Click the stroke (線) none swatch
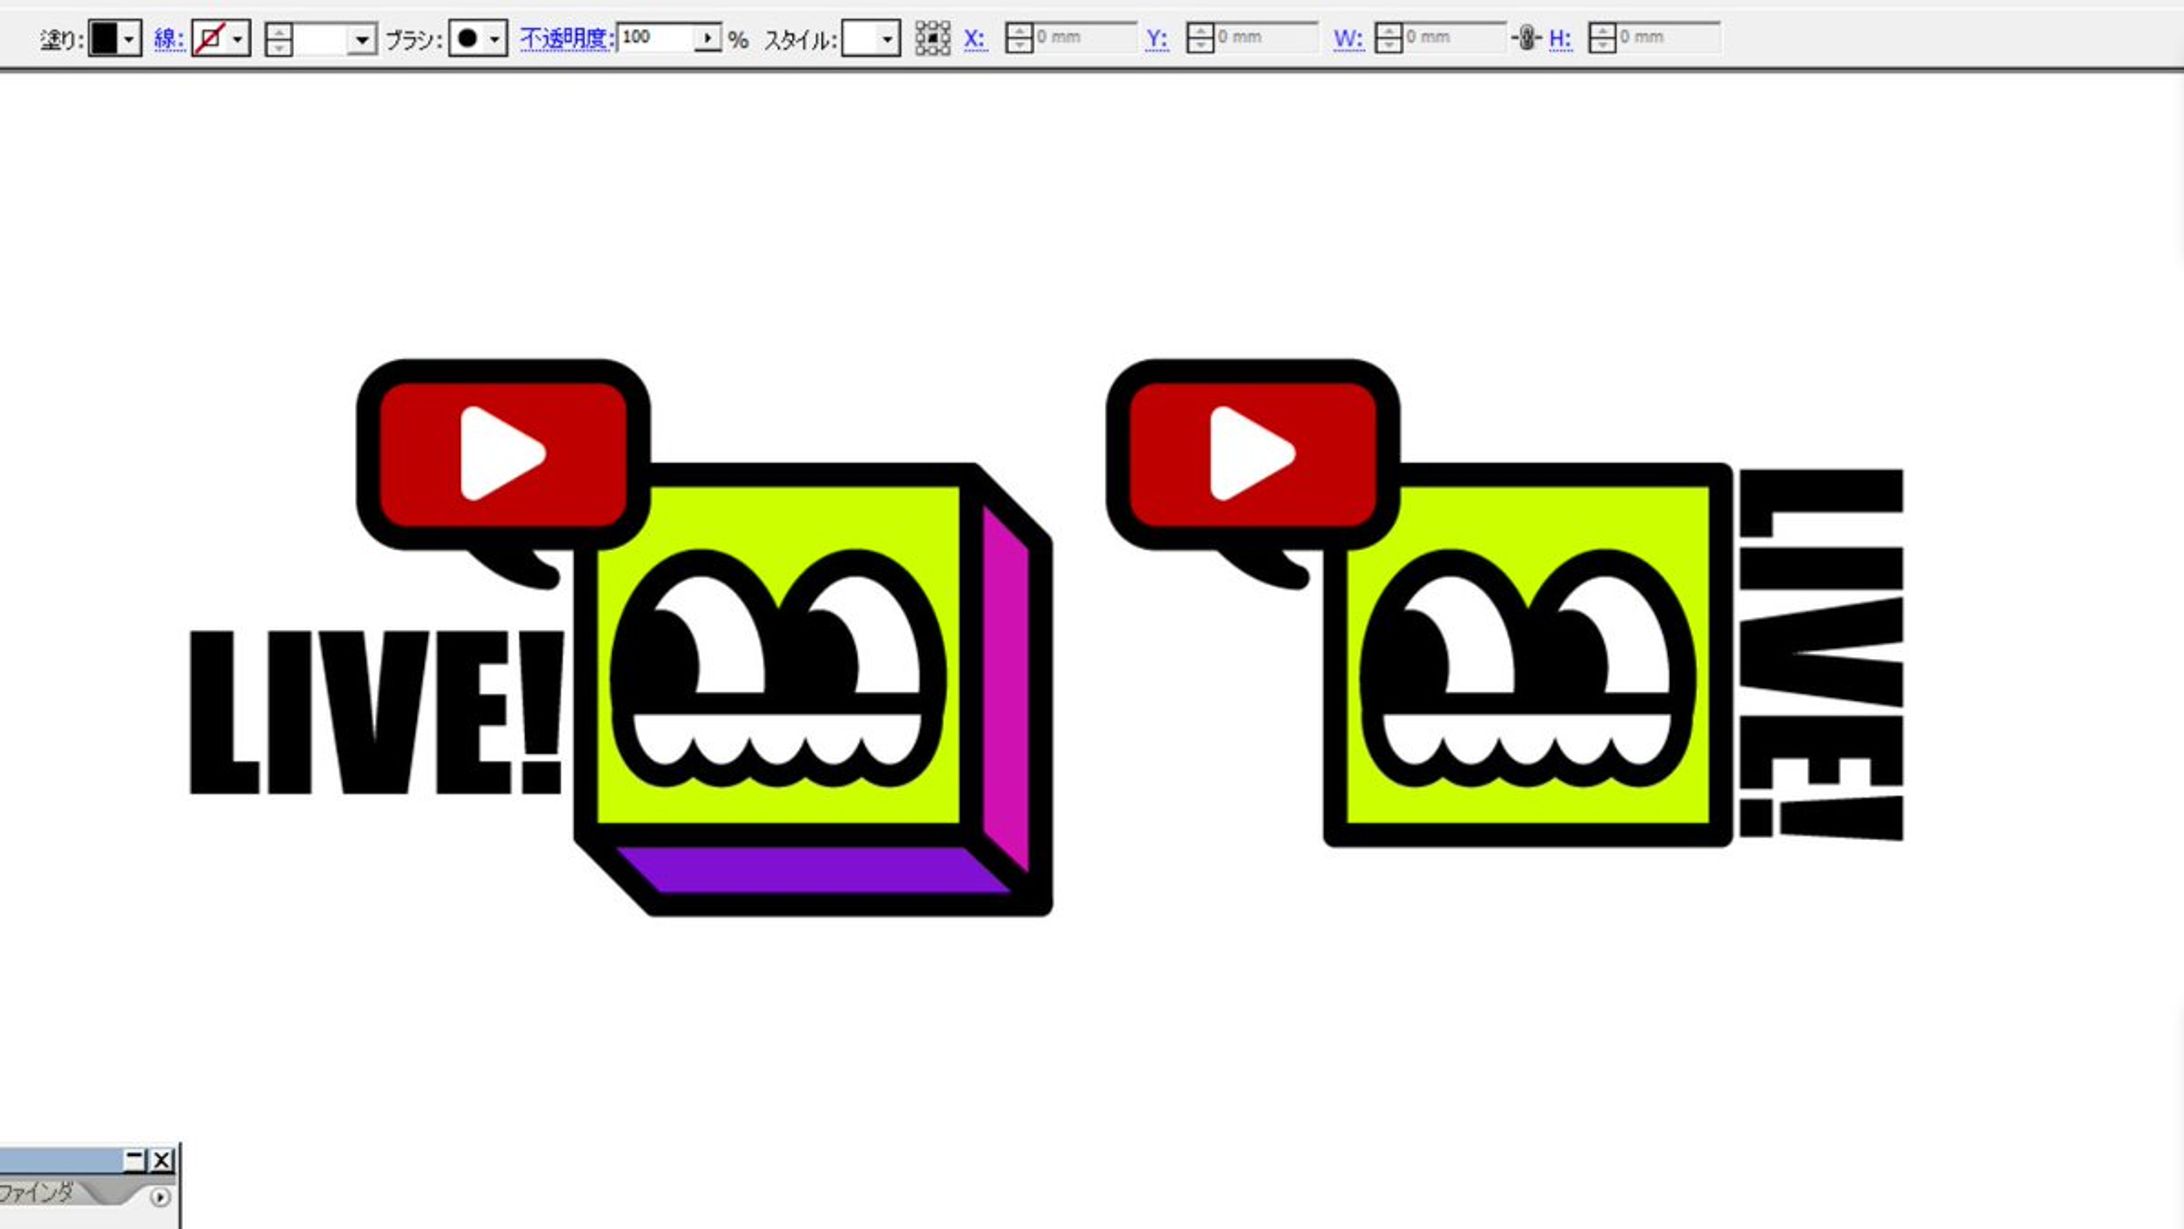The image size is (2184, 1229). click(x=210, y=39)
